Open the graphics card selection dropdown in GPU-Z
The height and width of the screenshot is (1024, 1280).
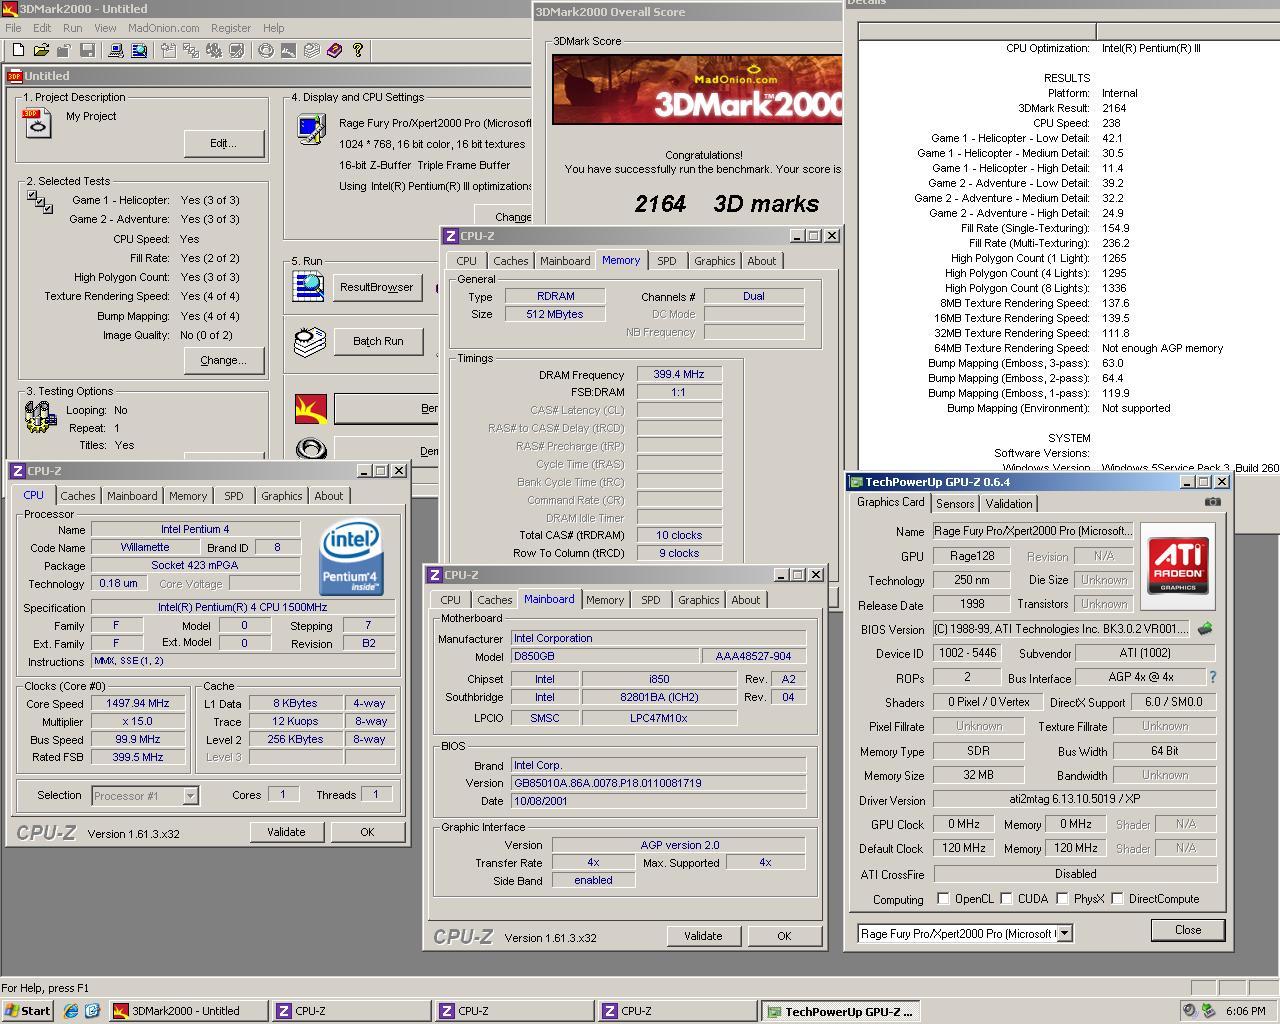coord(1064,933)
